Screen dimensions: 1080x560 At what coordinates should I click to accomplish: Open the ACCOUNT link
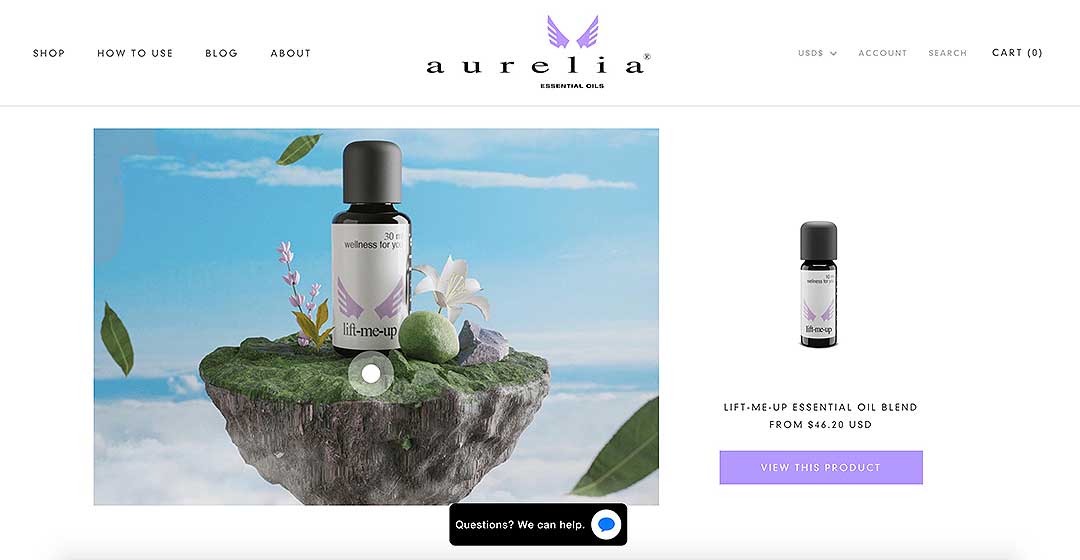(x=882, y=53)
